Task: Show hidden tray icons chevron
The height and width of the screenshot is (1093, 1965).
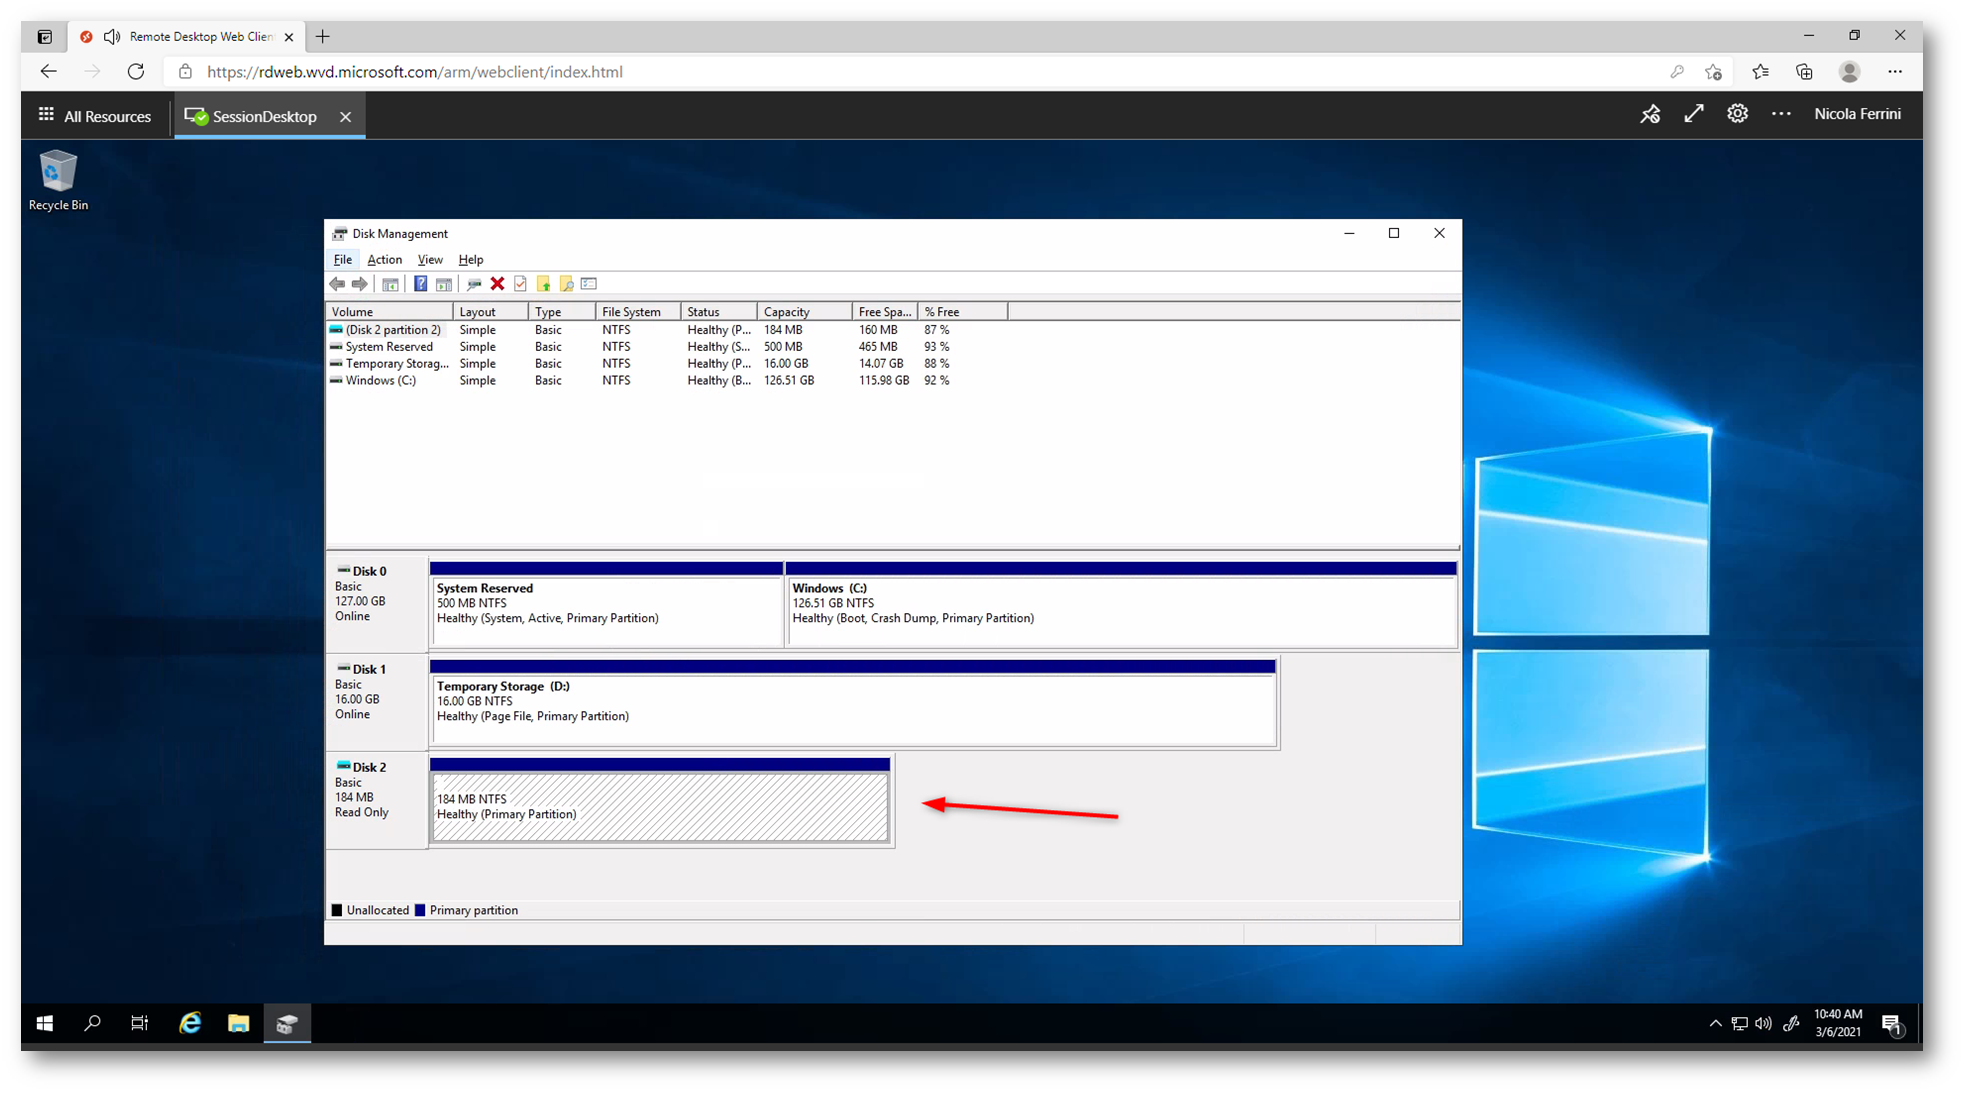Action: coord(1715,1023)
